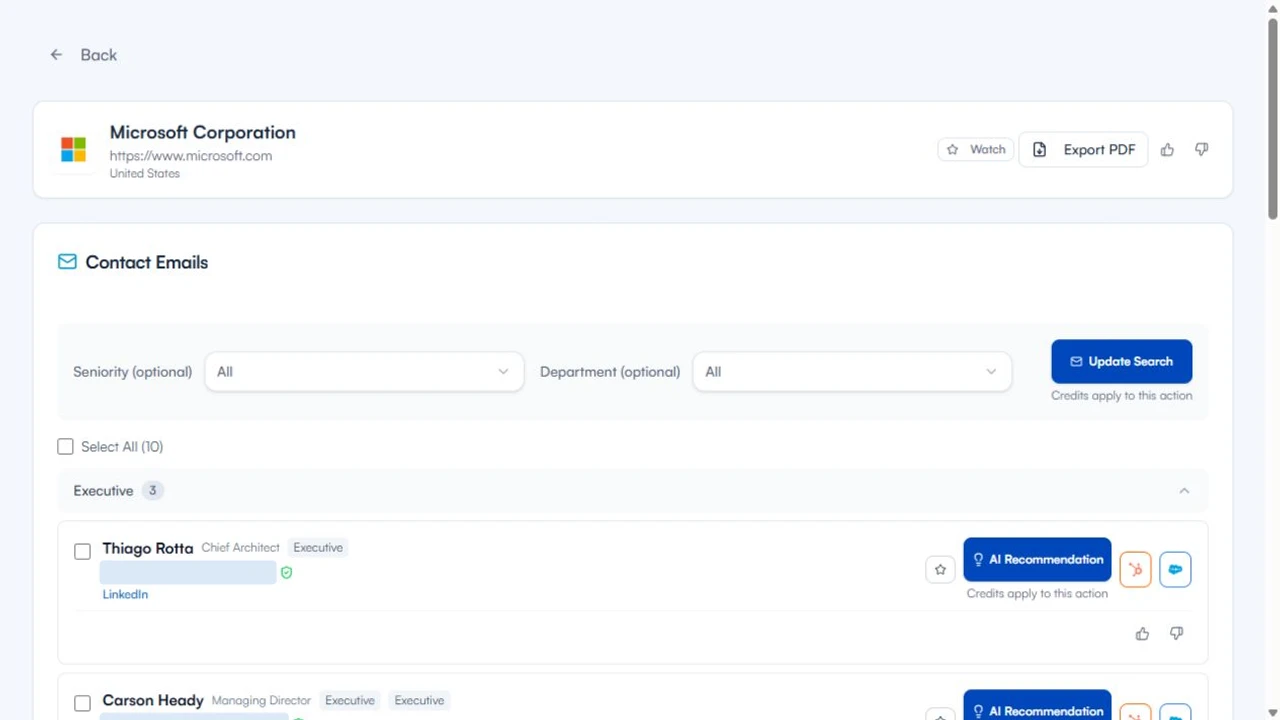This screenshot has width=1280, height=720.
Task: Thumbs up the Microsoft Corporation profile
Action: (1167, 149)
